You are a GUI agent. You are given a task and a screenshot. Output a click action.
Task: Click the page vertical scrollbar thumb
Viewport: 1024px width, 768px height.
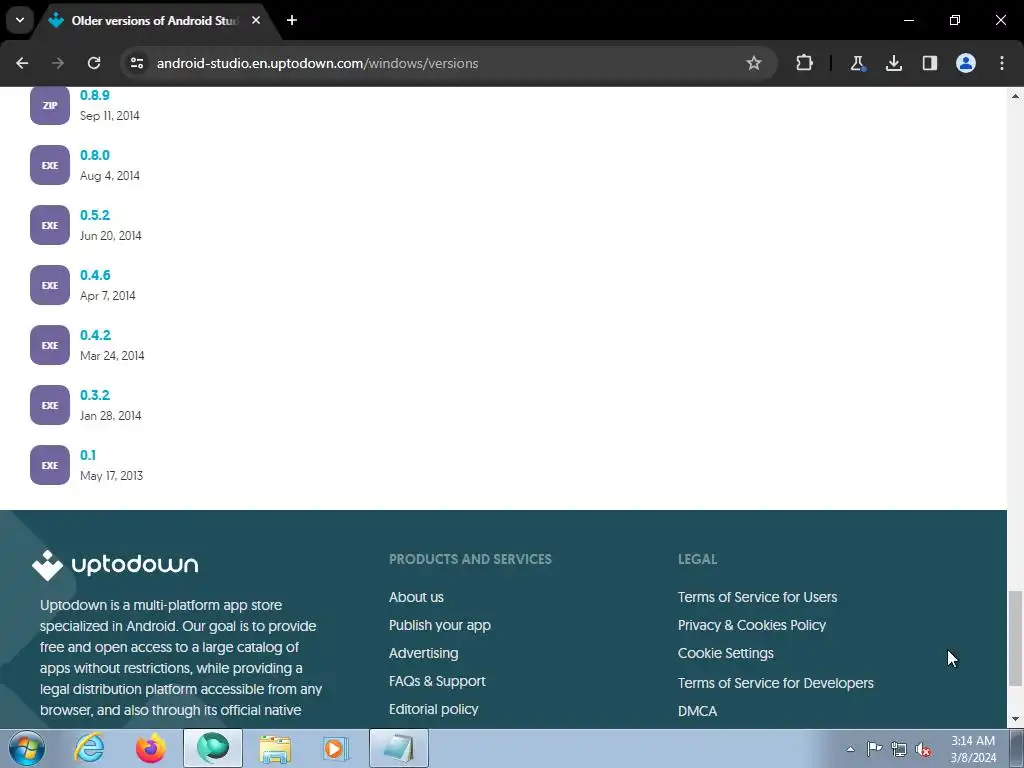[1015, 638]
